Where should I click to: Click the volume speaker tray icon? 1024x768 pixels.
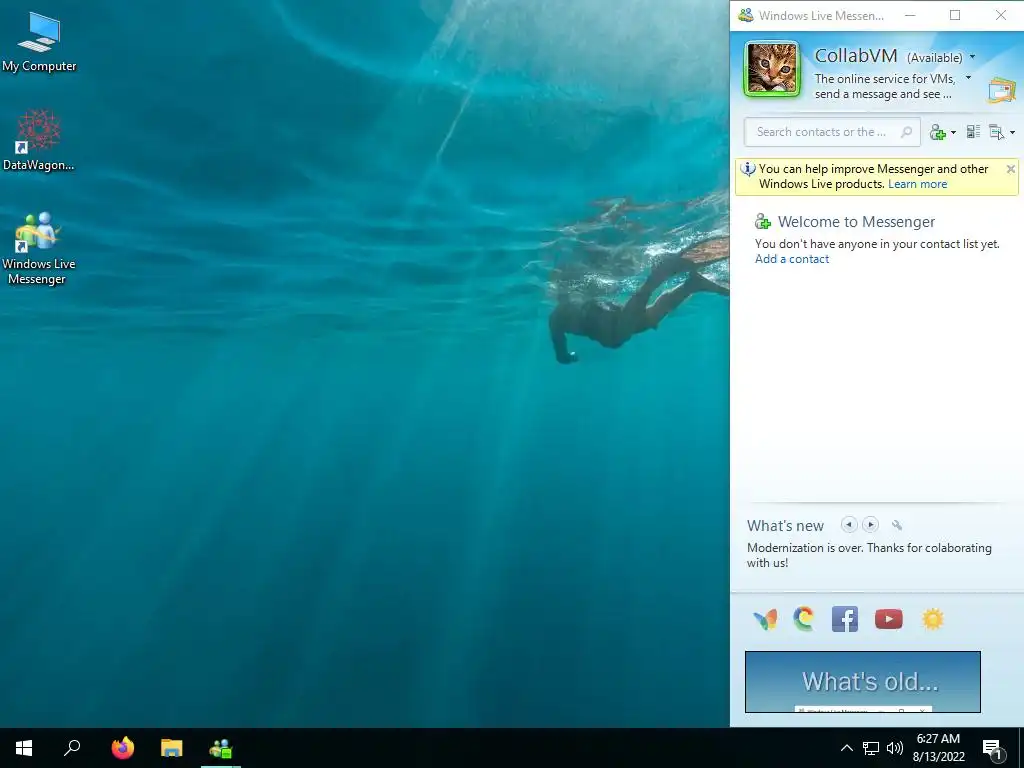(895, 748)
